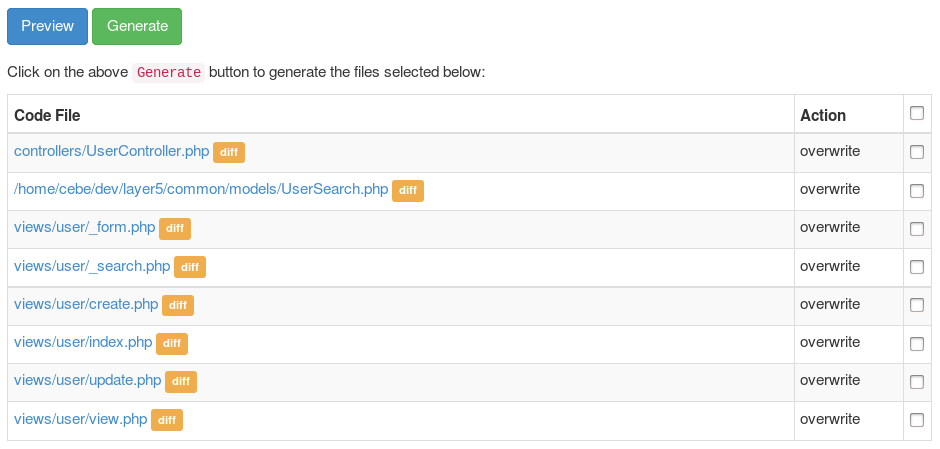Image resolution: width=940 pixels, height=449 pixels.
Task: Click the green Generate button
Action: pos(137,26)
